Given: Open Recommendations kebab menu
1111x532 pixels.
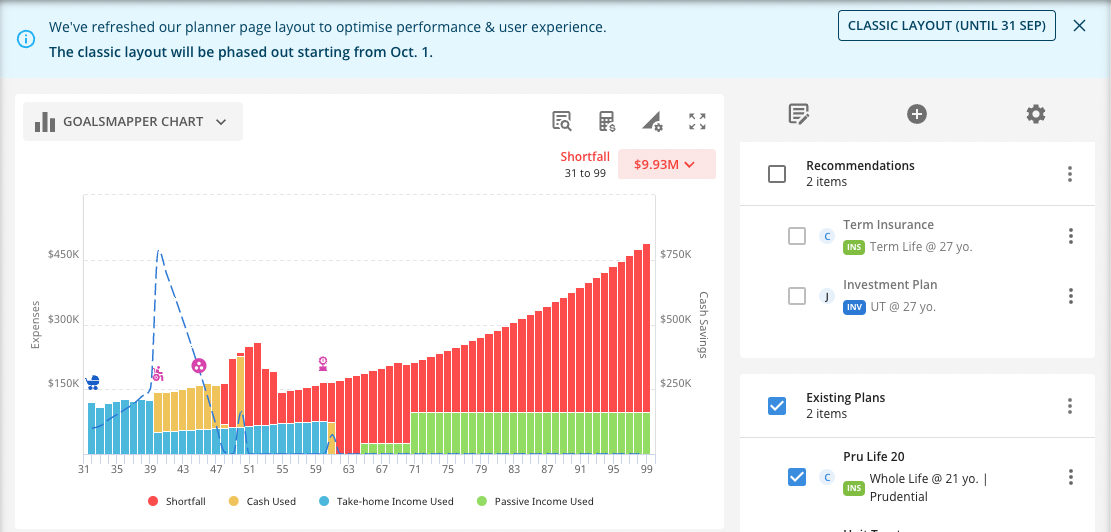Looking at the screenshot, I should 1070,174.
